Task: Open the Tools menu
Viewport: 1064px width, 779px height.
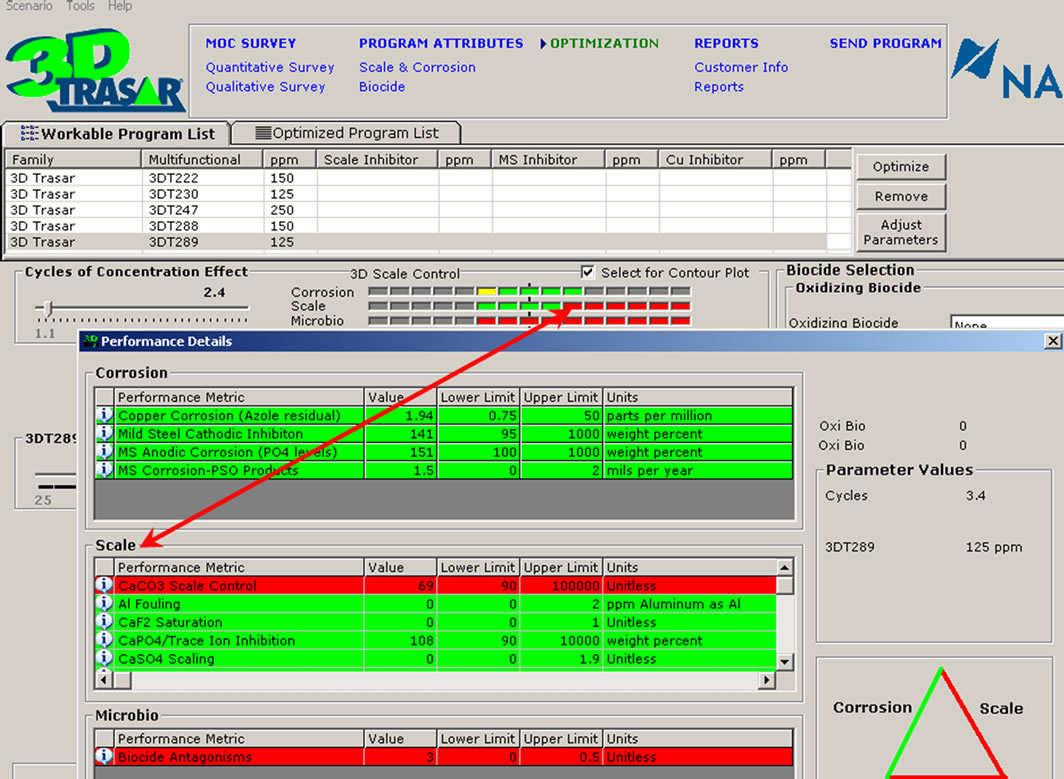Action: click(x=80, y=6)
